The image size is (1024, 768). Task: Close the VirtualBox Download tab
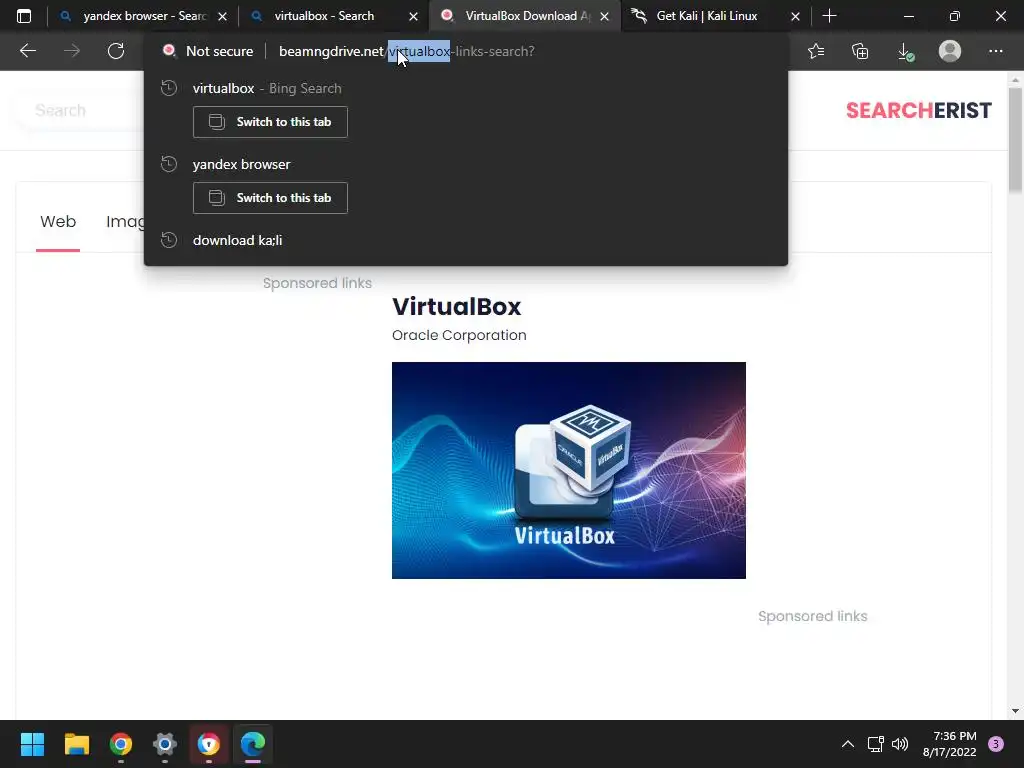[605, 16]
